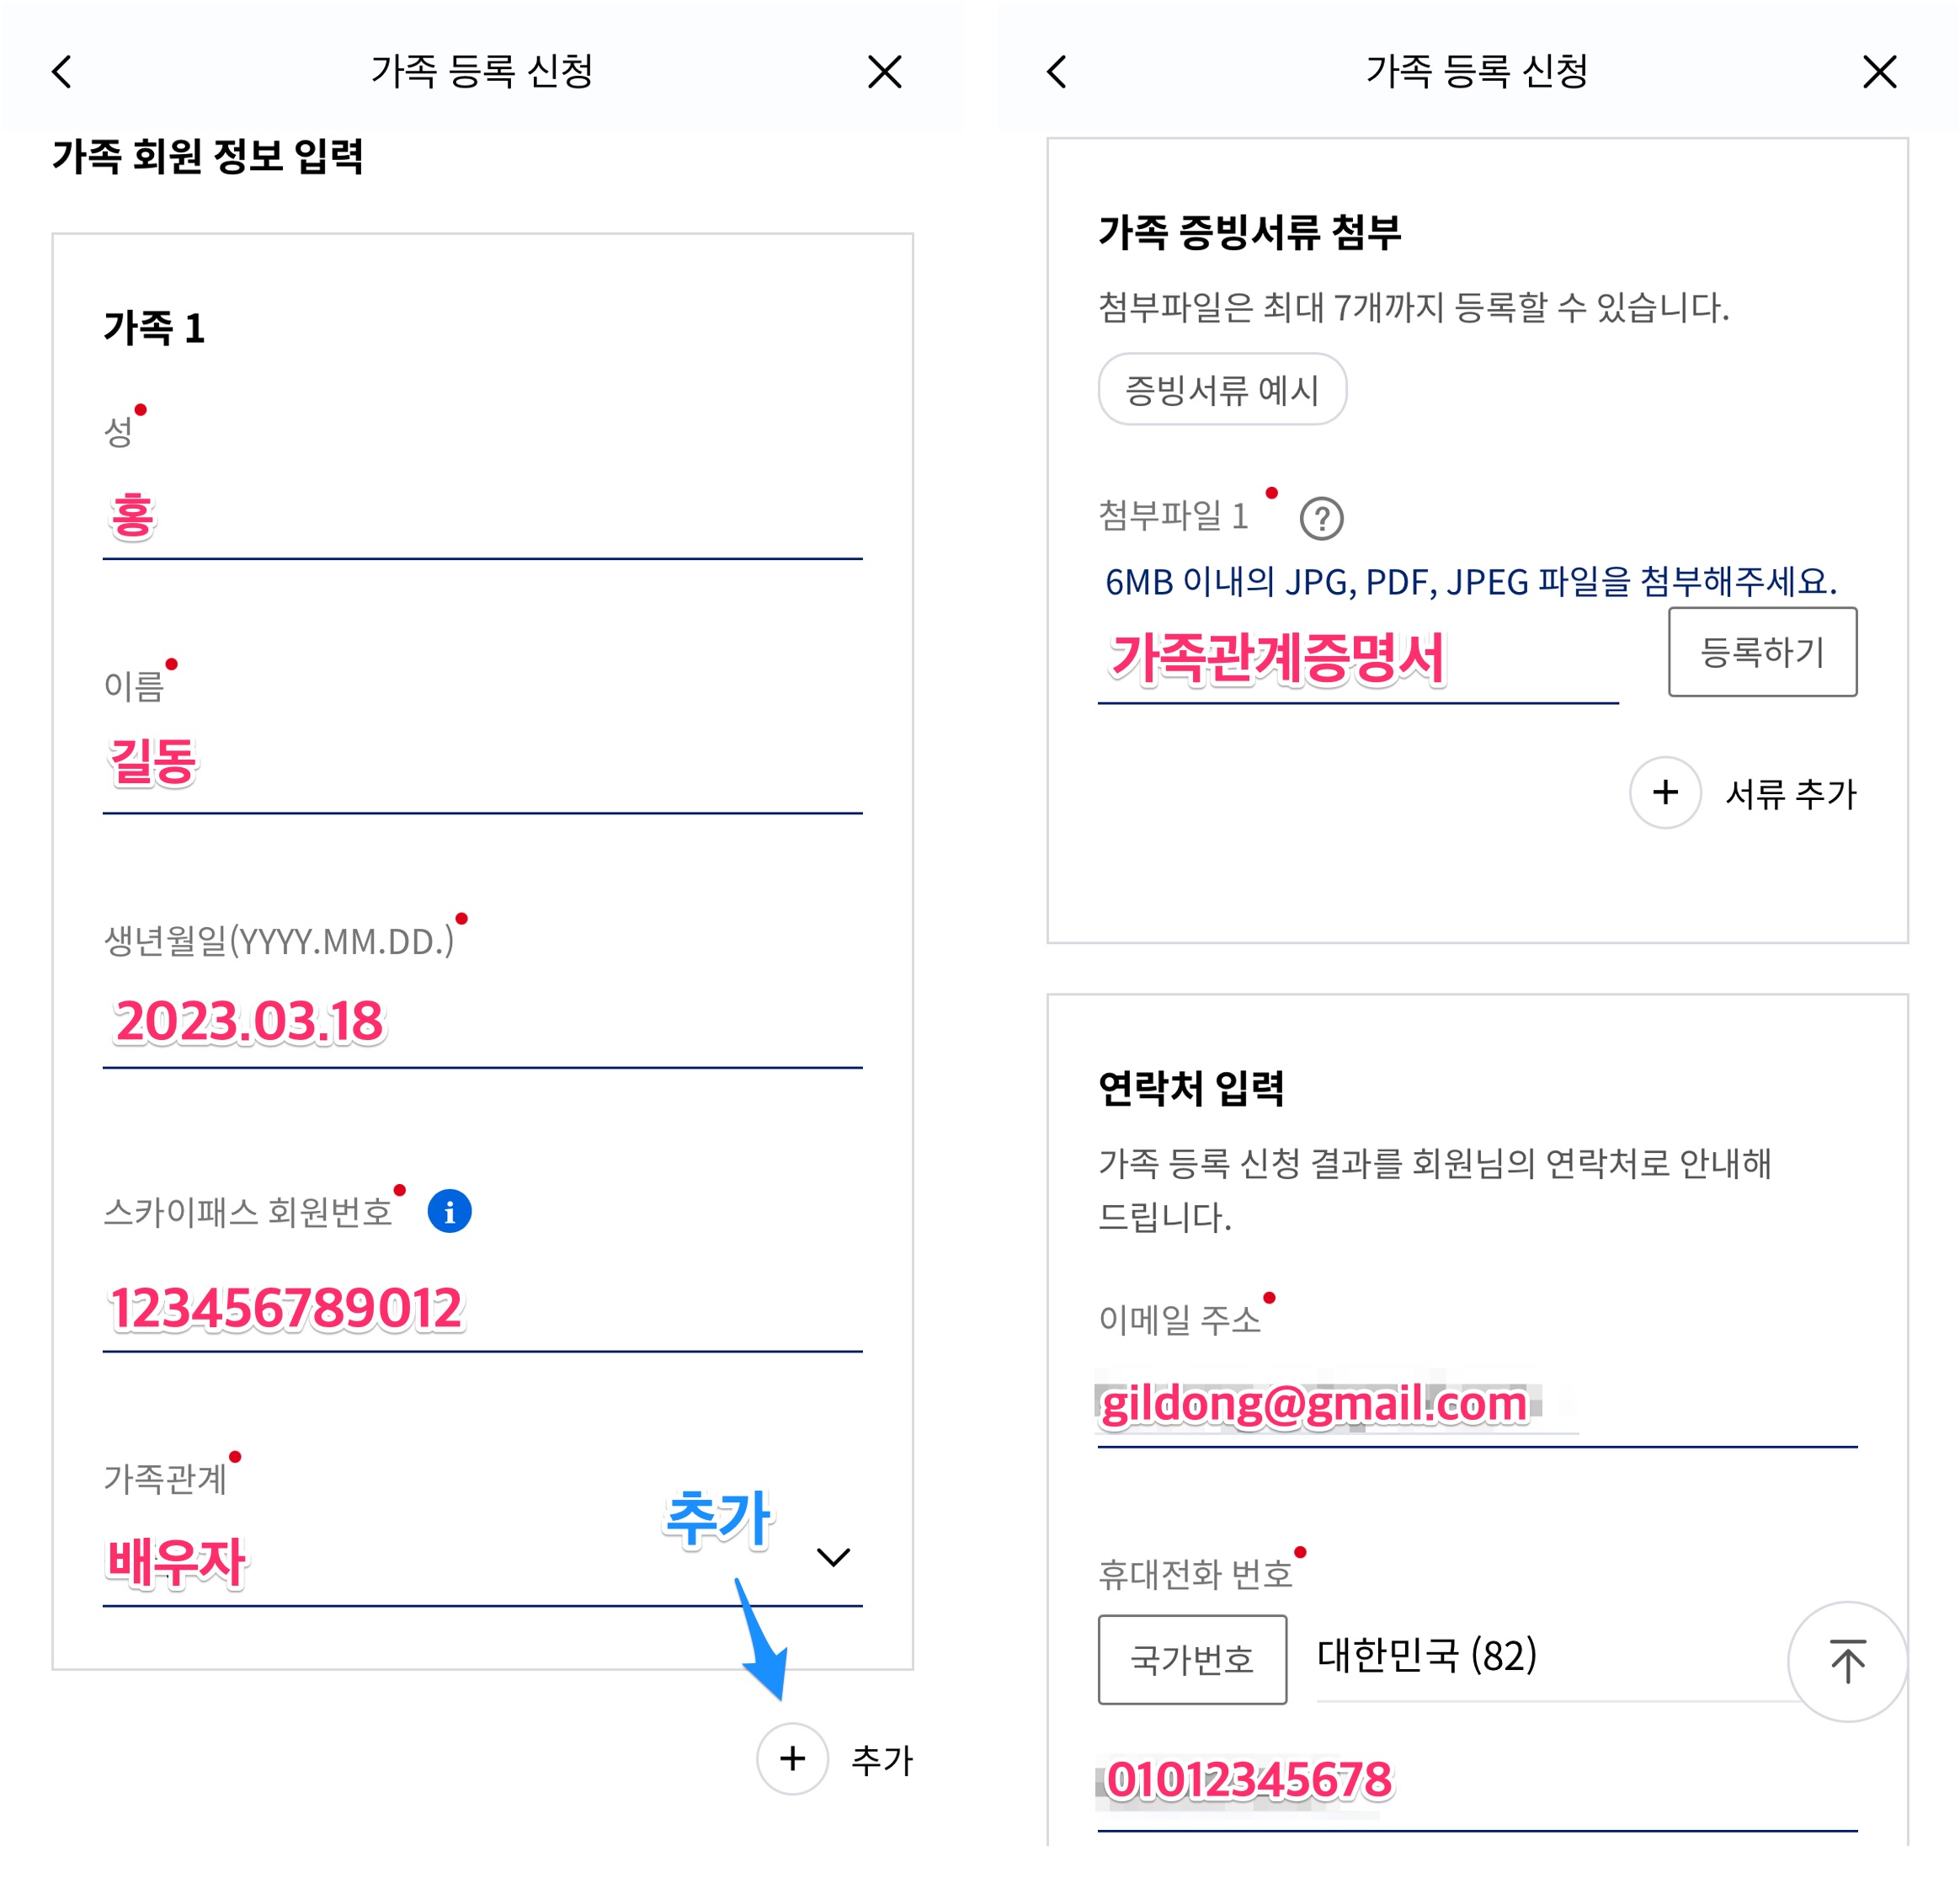The width and height of the screenshot is (1960, 1883).
Task: Close the 가족 등록 신청 screen with the X
Action: click(884, 72)
